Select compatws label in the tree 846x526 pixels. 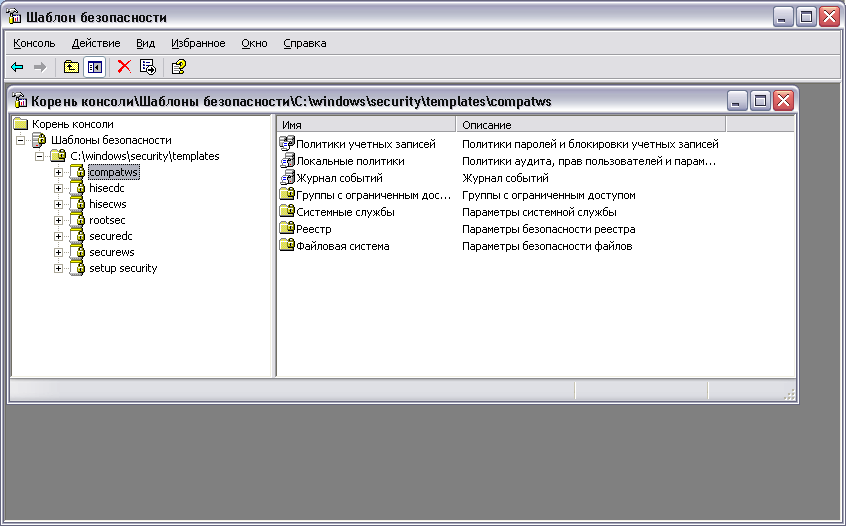114,172
